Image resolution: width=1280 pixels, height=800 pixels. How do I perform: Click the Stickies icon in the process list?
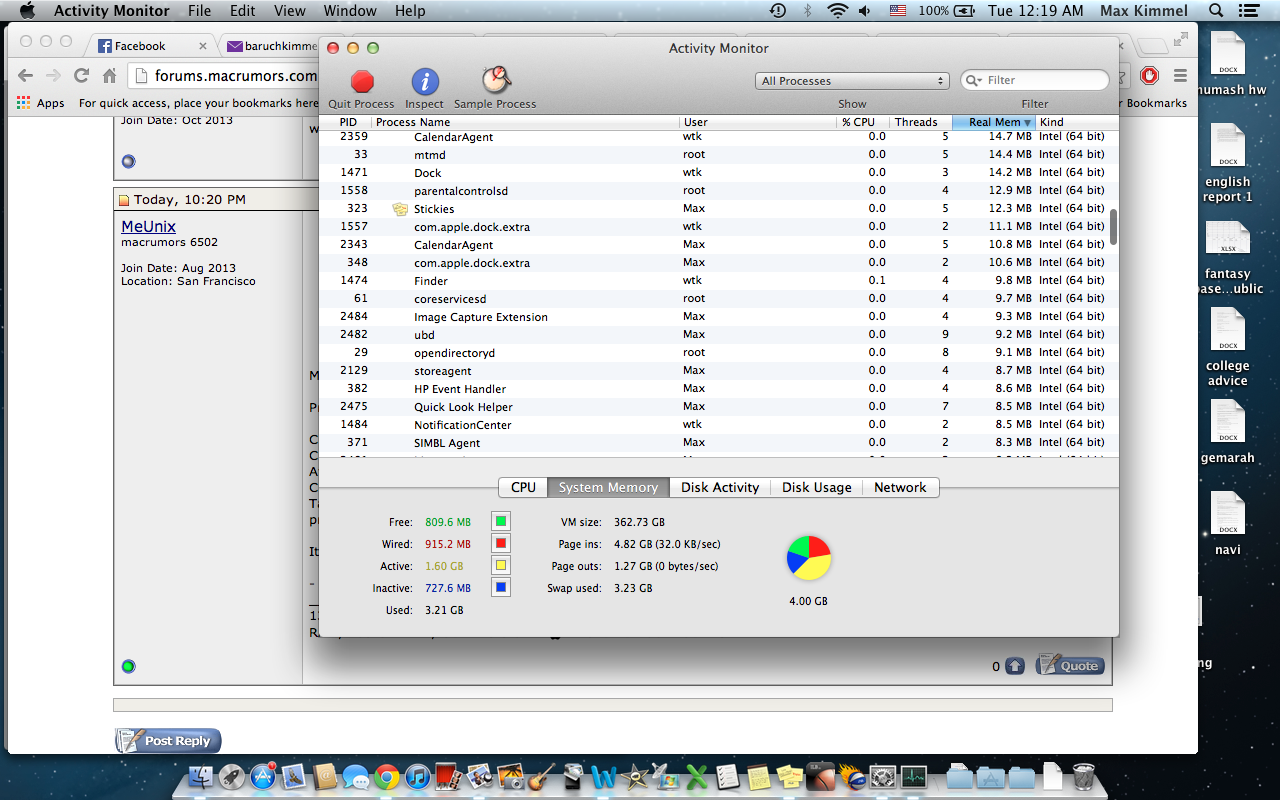click(401, 209)
